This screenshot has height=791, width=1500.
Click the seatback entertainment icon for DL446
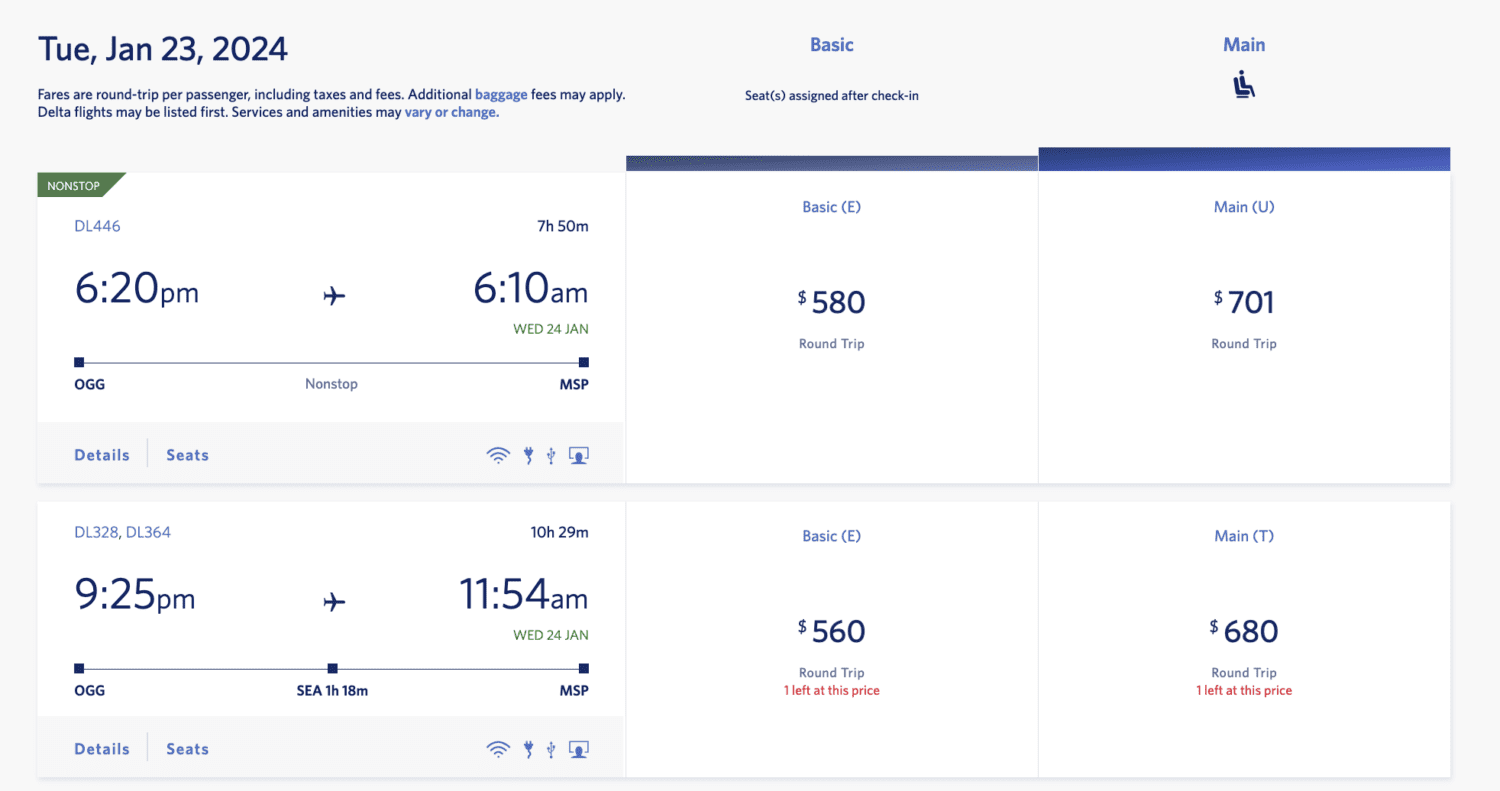coord(578,455)
